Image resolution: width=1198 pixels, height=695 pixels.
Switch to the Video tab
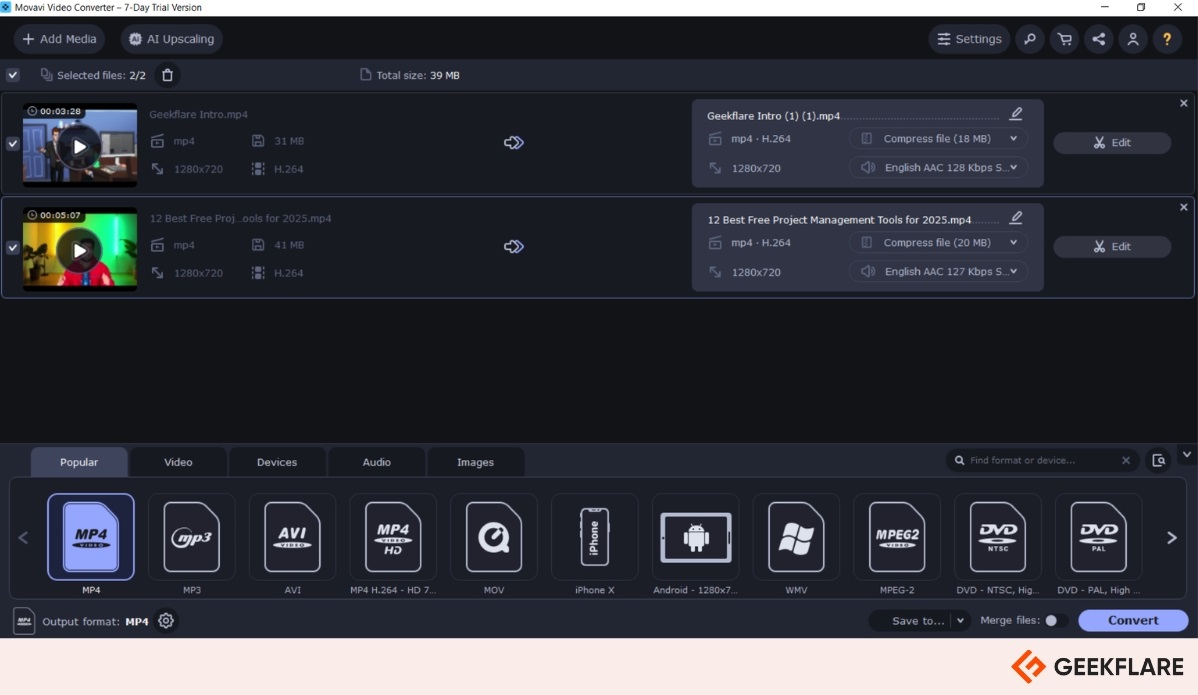pos(178,462)
